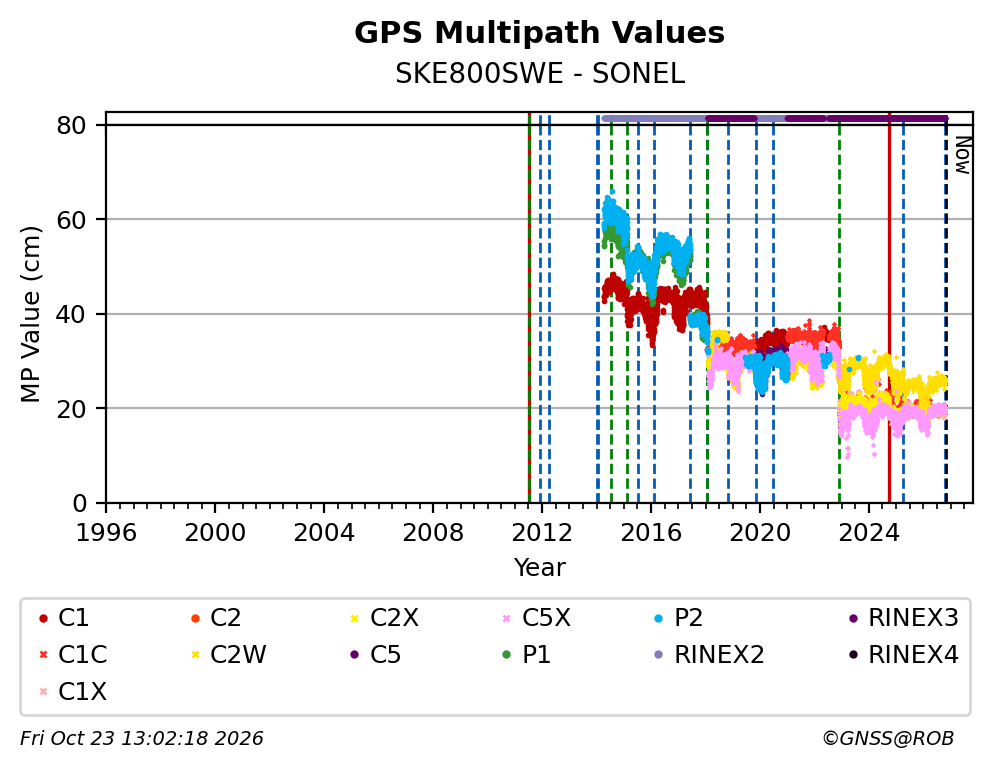This screenshot has width=992, height=769.
Task: Click the RINEX4 legend entry
Action: point(903,655)
